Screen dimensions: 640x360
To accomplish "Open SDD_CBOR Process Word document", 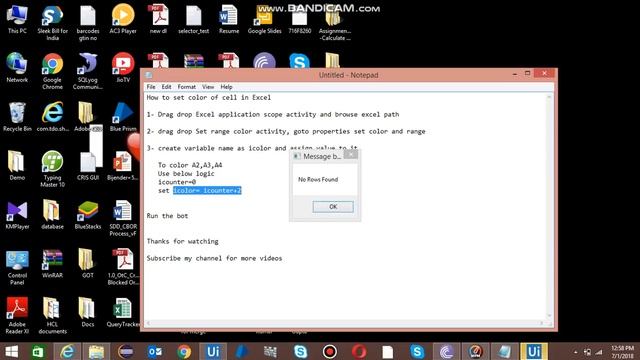I will (123, 218).
